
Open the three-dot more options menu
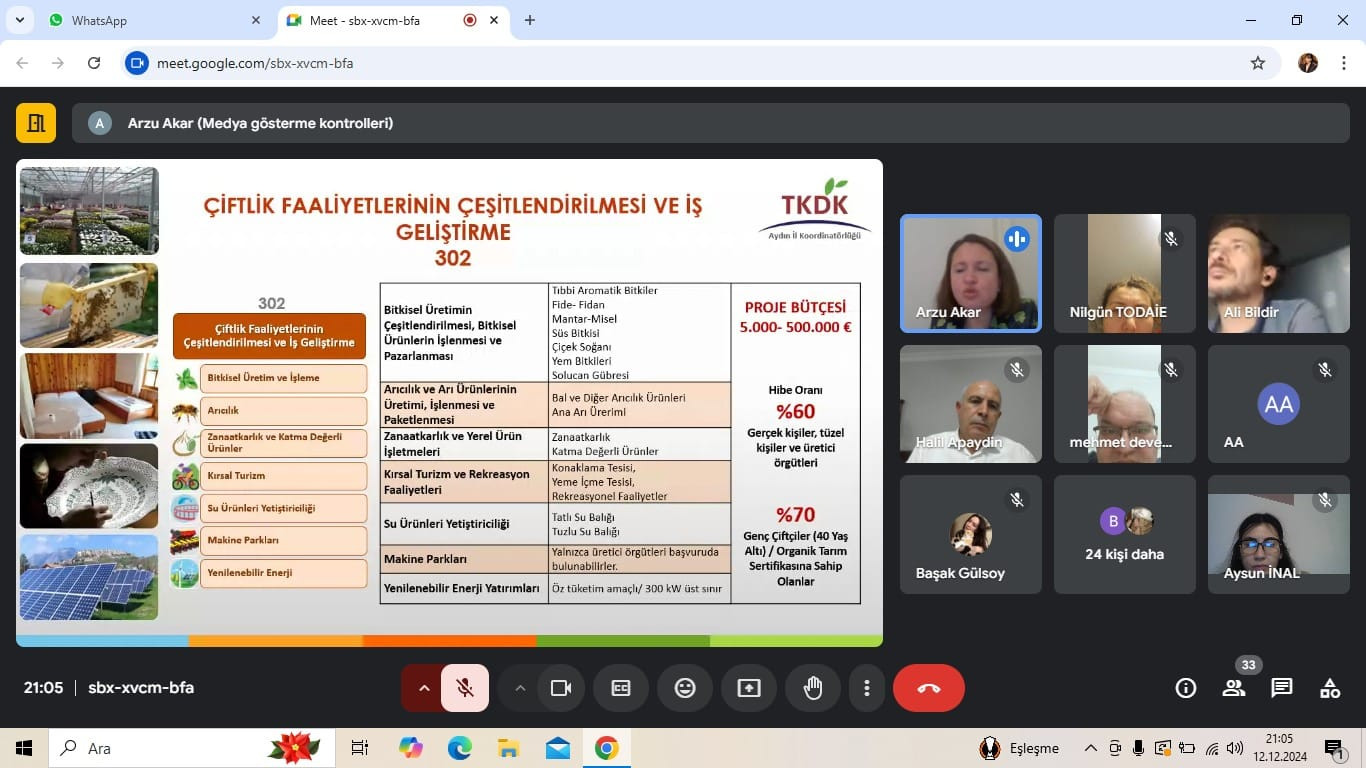(866, 688)
